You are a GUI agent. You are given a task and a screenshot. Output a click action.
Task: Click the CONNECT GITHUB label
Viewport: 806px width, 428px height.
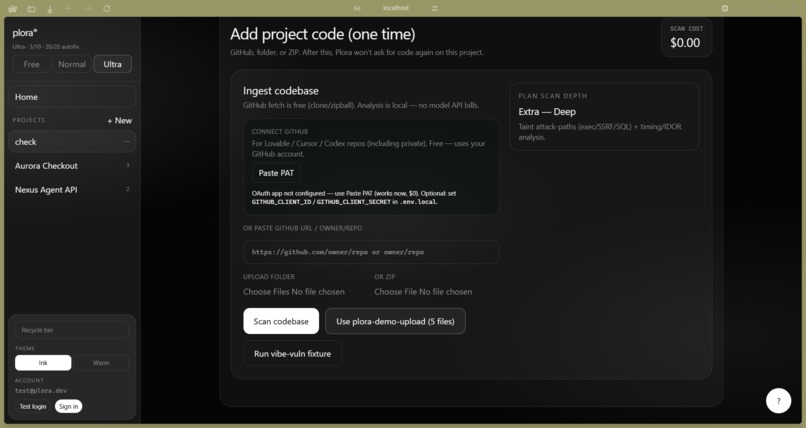tap(280, 132)
